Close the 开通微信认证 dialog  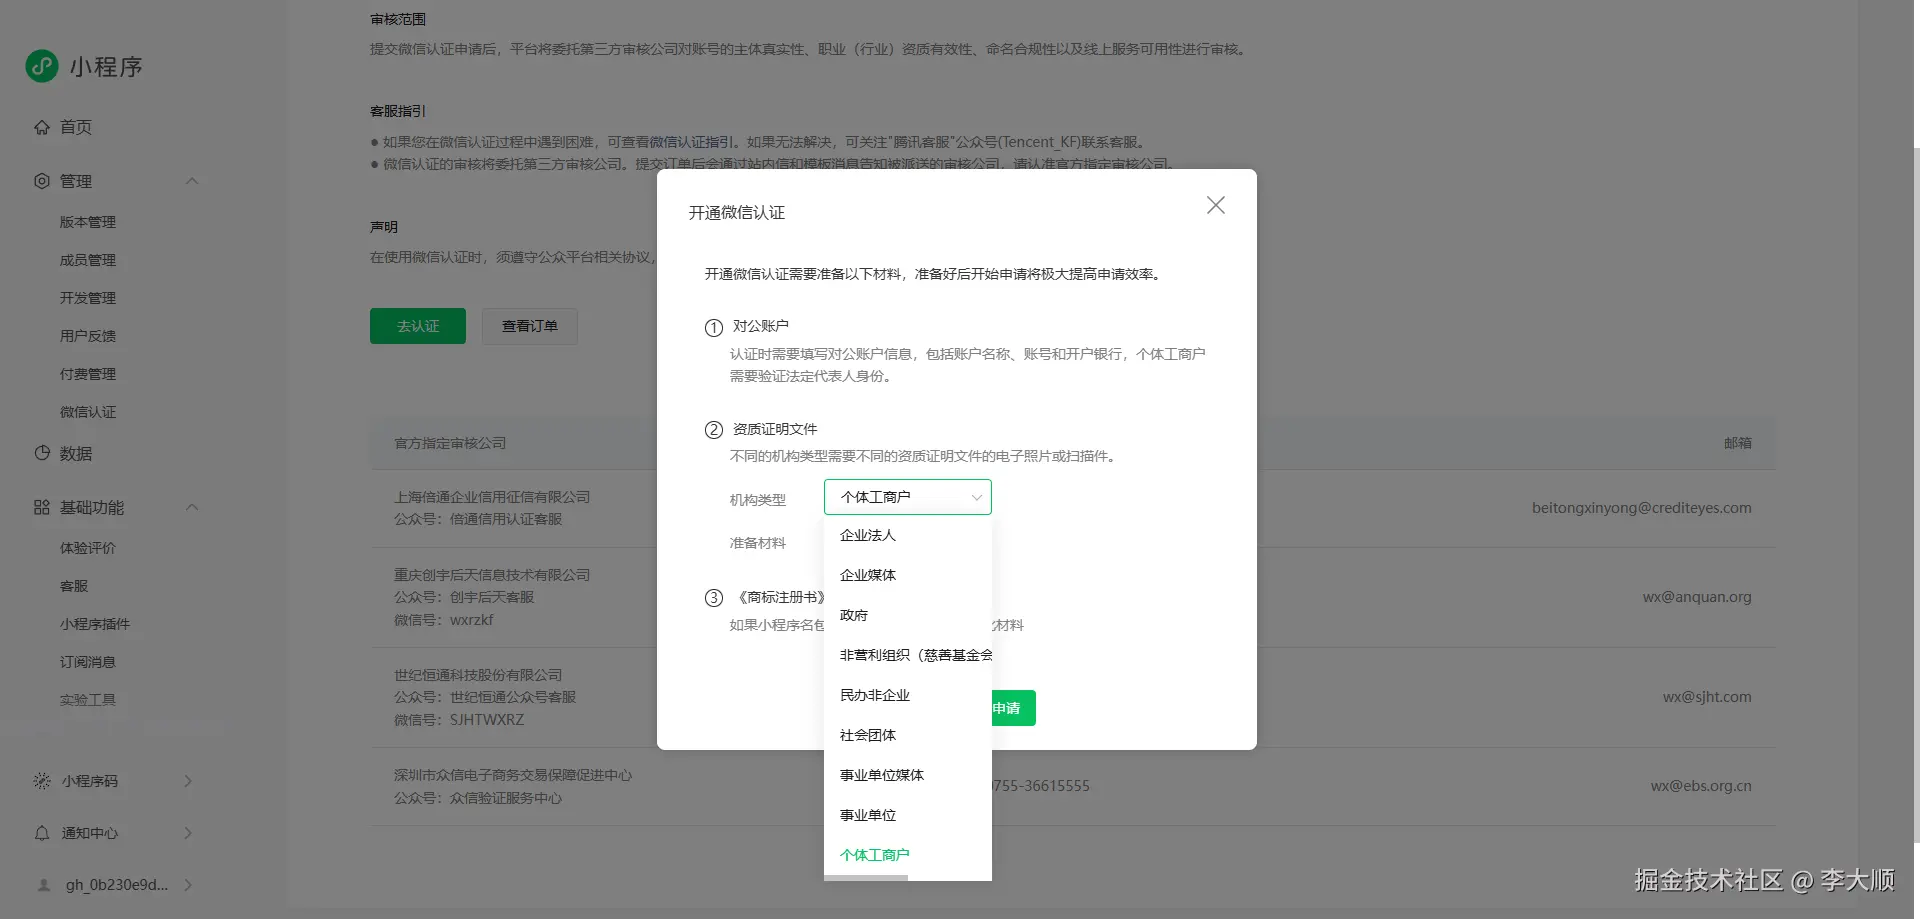(1216, 205)
